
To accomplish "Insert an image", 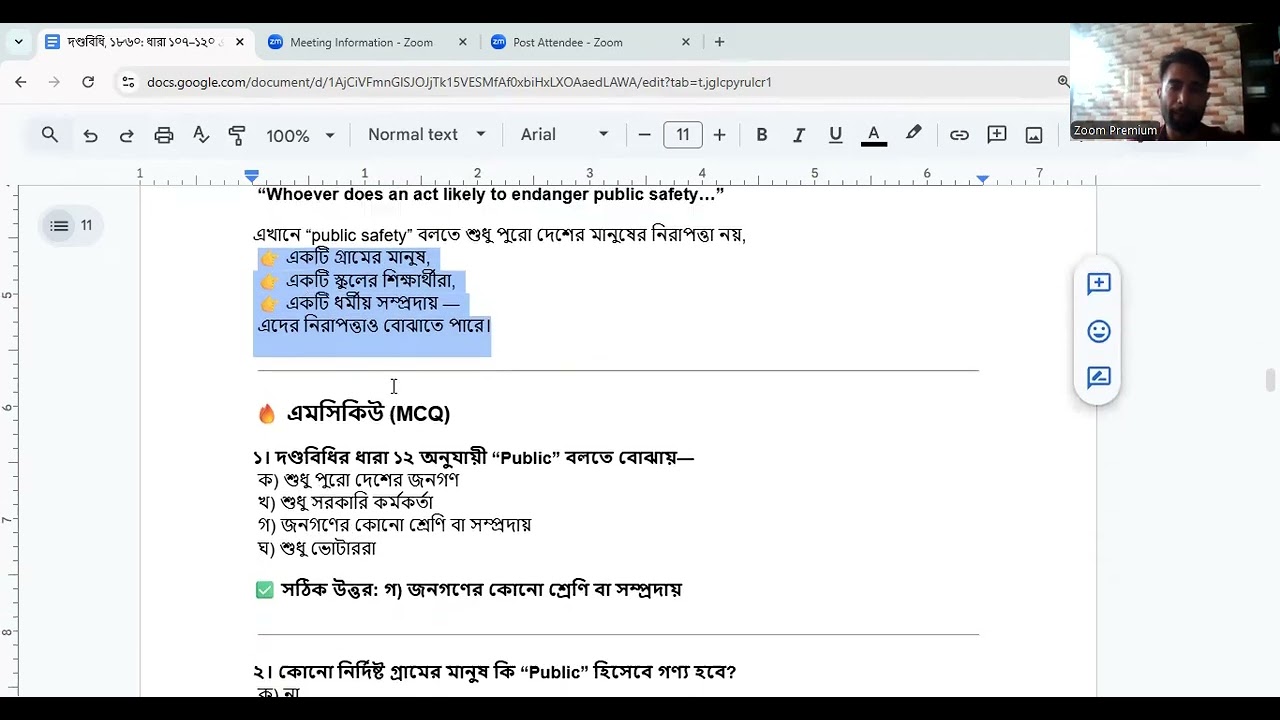I will [1034, 135].
